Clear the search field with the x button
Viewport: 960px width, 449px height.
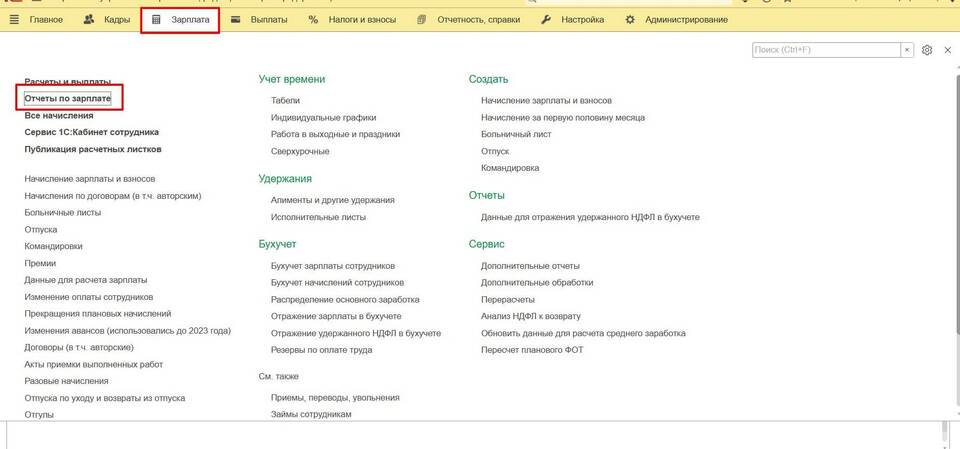point(907,50)
